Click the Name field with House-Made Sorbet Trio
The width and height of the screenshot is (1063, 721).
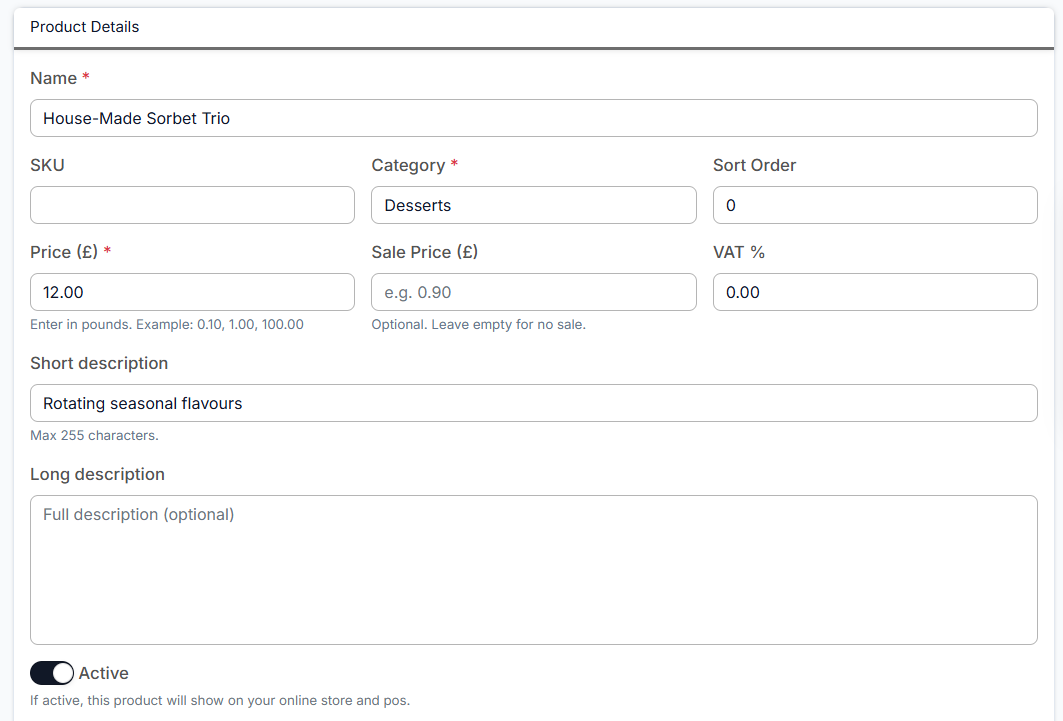(533, 118)
